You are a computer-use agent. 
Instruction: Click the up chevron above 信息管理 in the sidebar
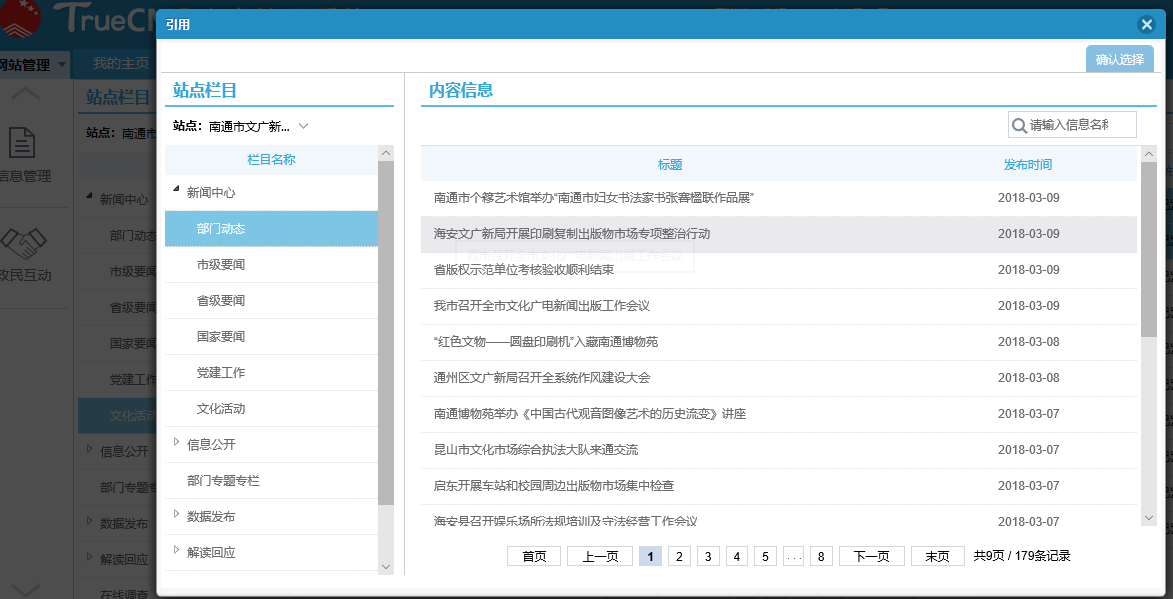pos(26,93)
